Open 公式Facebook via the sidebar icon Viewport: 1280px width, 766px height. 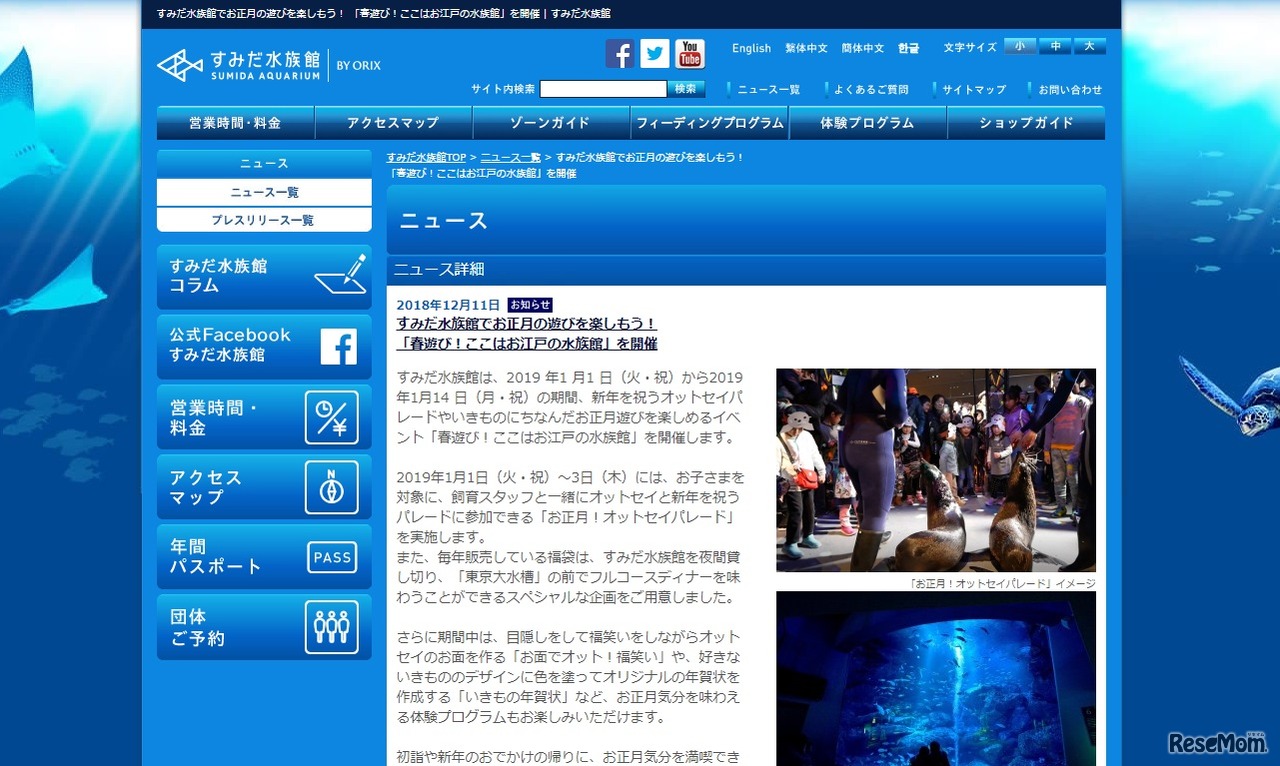tap(340, 346)
